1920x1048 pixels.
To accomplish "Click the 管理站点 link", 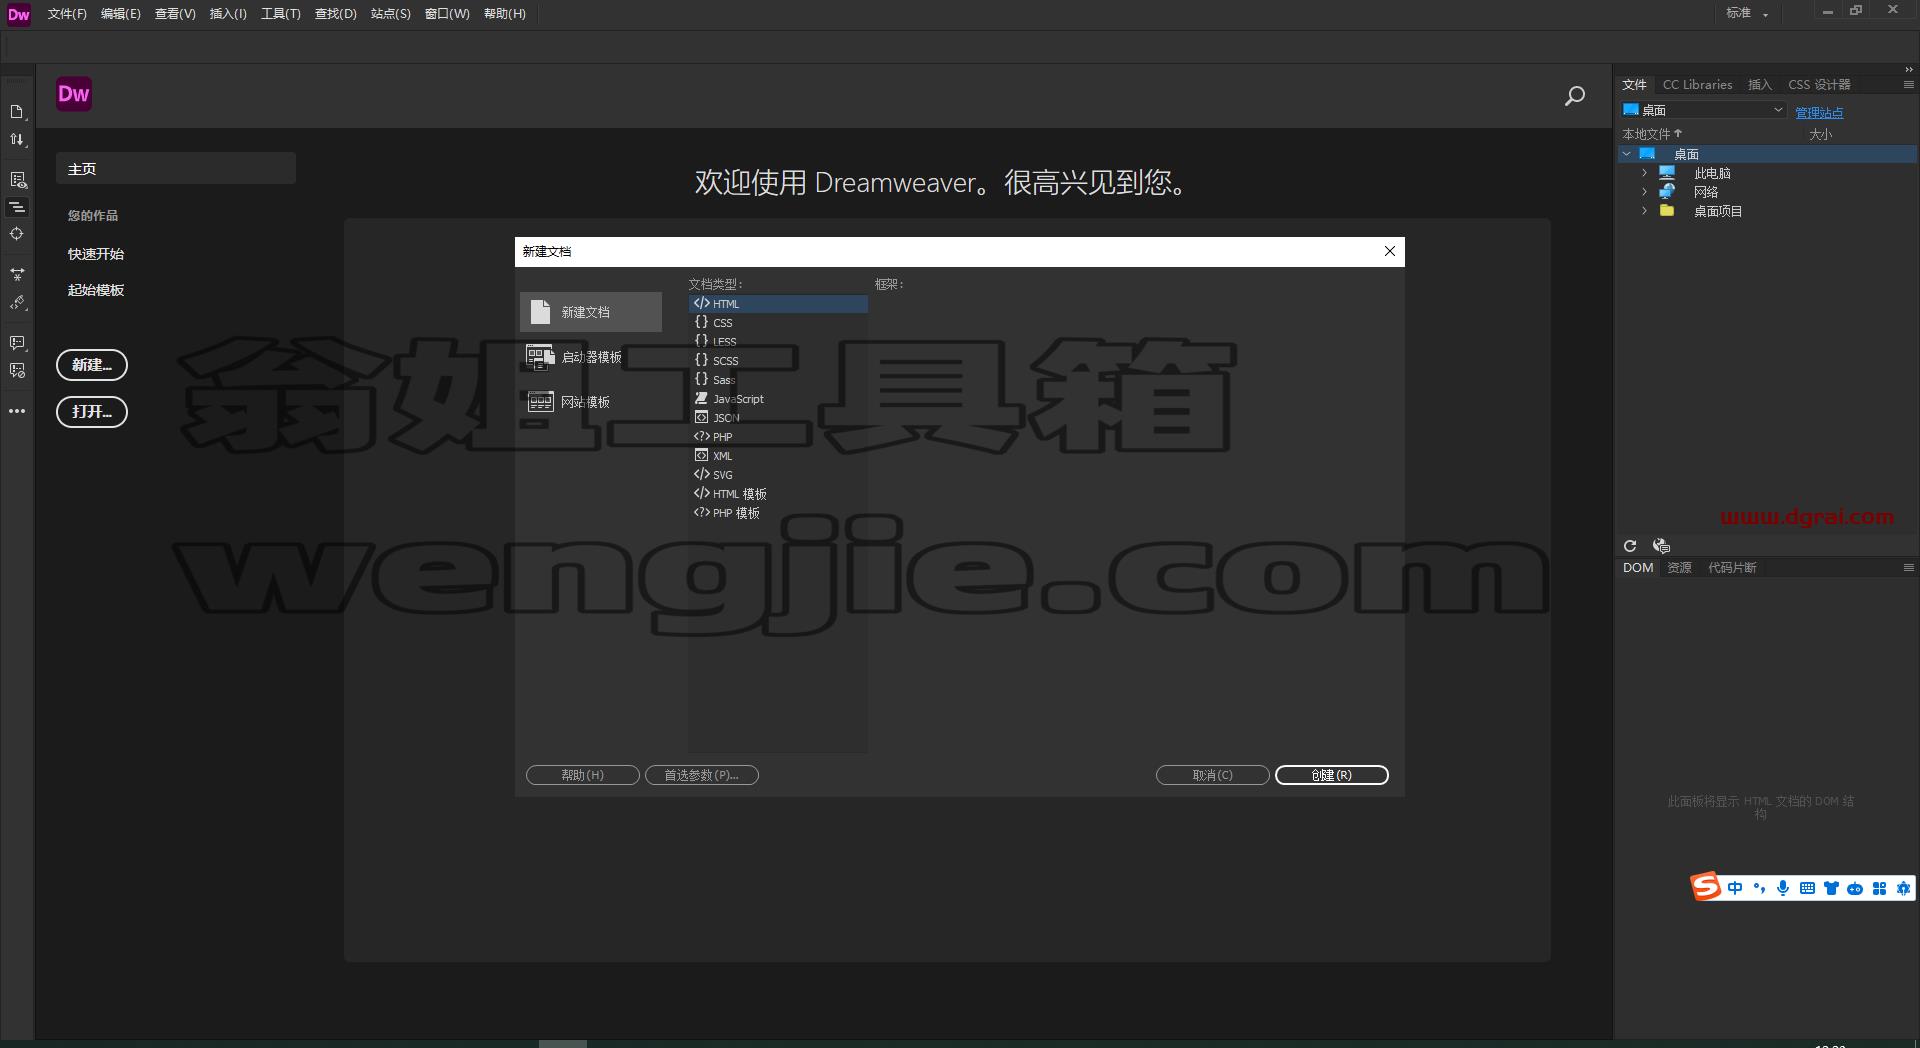I will click(1819, 113).
